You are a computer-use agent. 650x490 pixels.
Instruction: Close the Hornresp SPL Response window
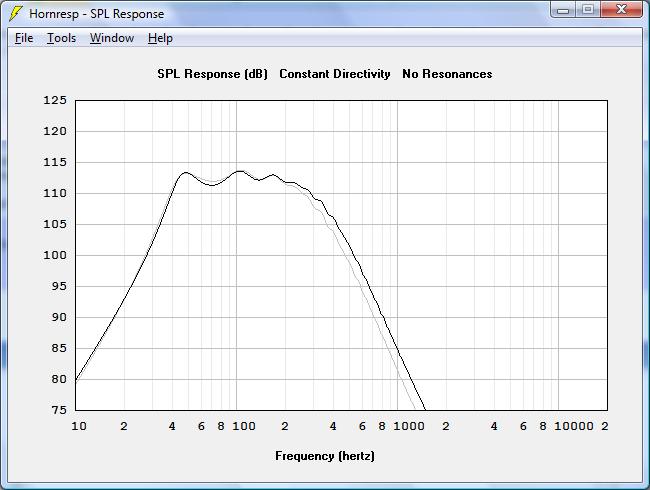click(621, 10)
